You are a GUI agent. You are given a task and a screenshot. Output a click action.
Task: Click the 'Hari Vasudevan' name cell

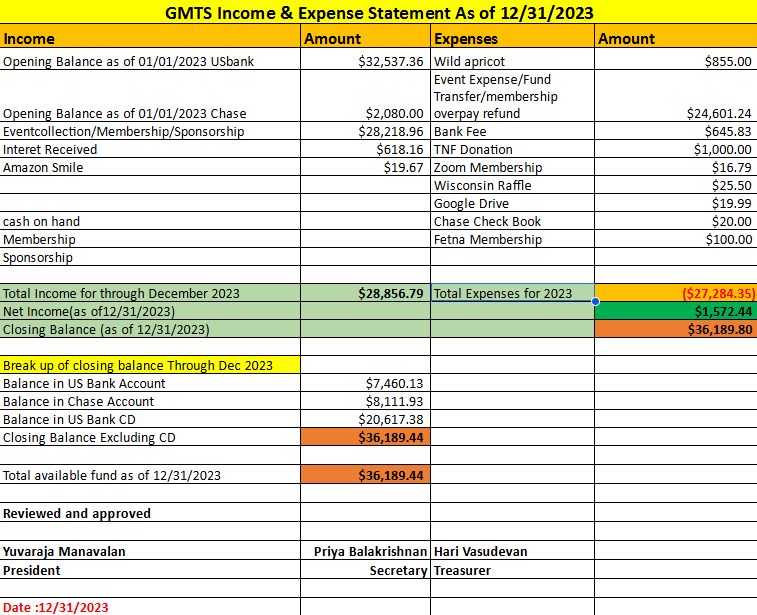[x=512, y=551]
